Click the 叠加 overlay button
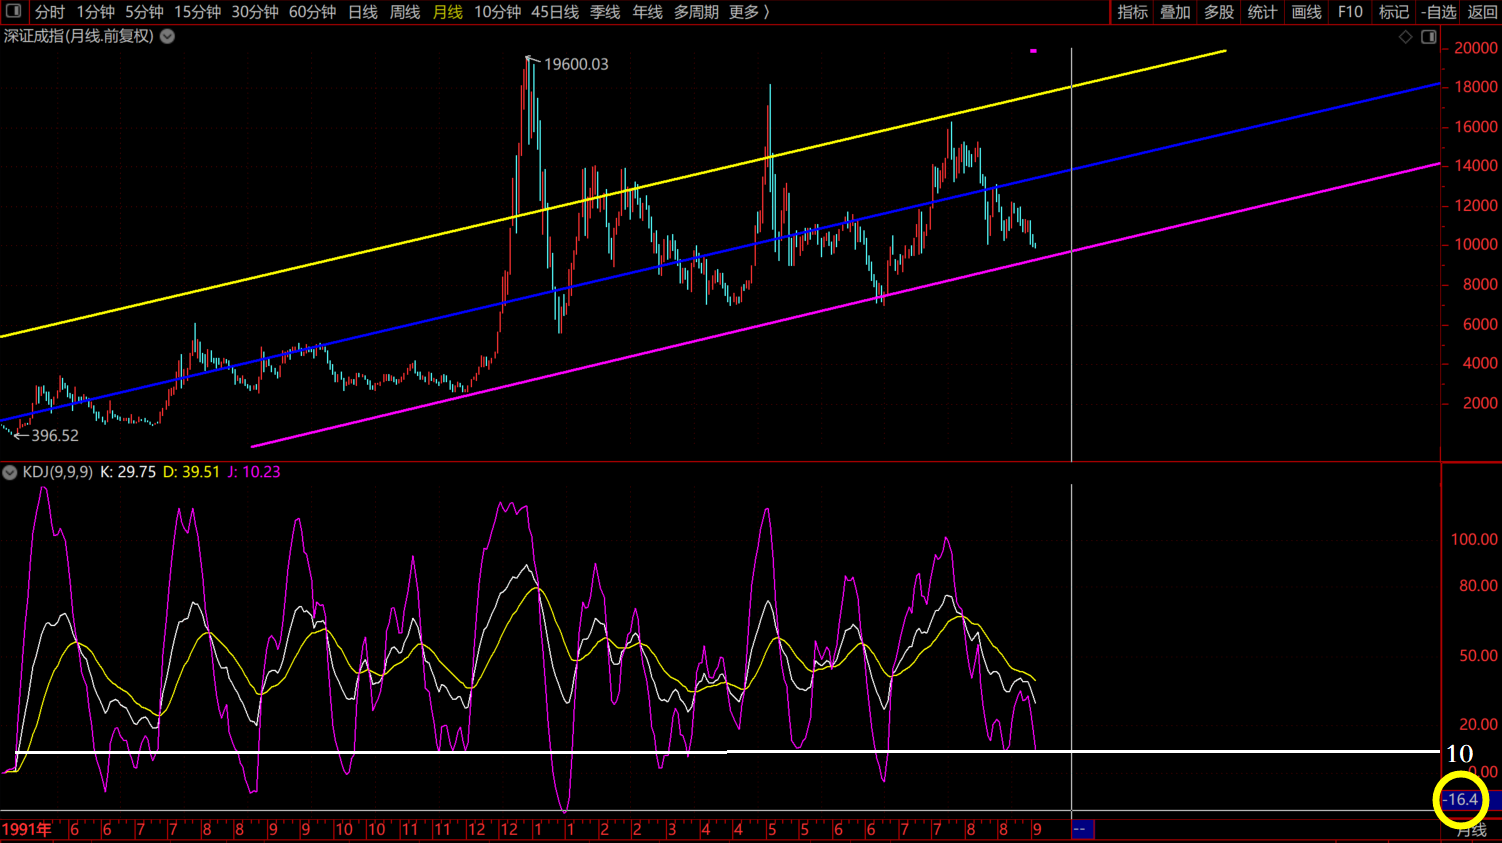This screenshot has height=843, width=1502. (x=1175, y=12)
